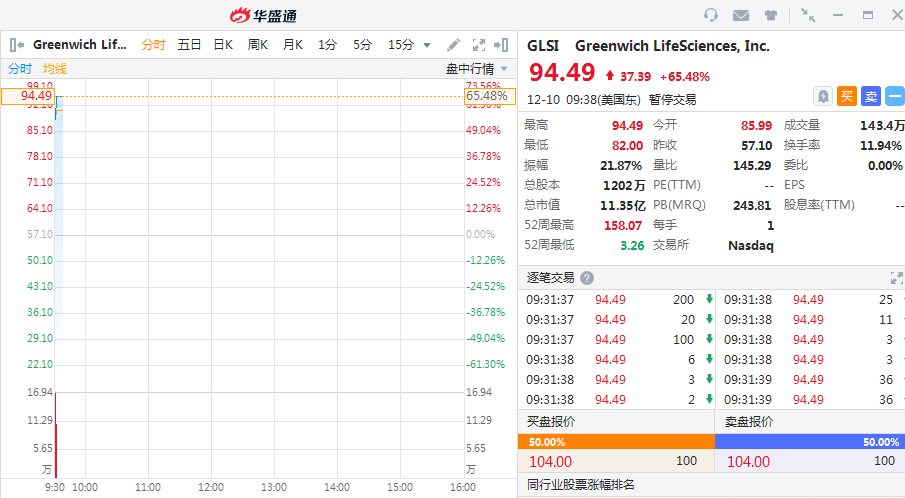Image resolution: width=905 pixels, height=498 pixels.
Task: Switch to the 日K chart tab
Action: click(223, 45)
